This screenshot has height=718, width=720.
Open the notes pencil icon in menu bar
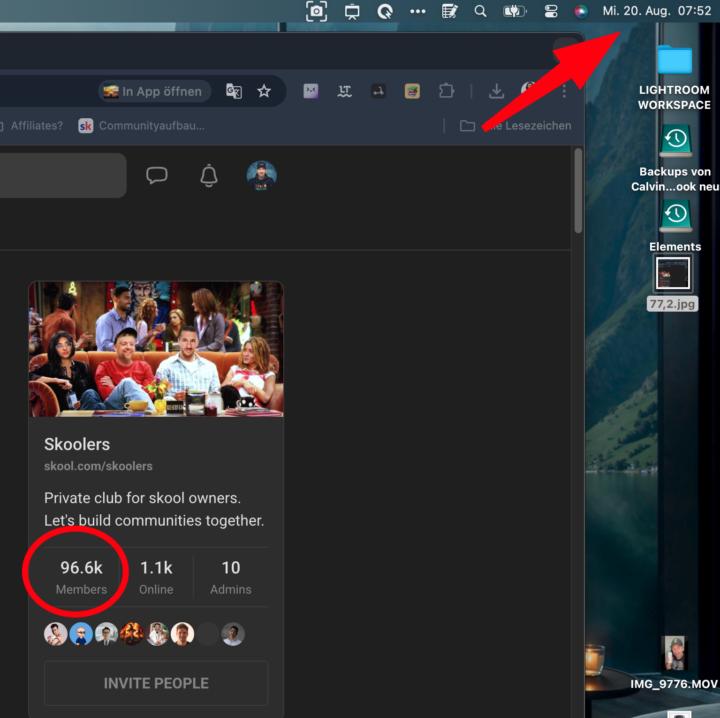[449, 11]
